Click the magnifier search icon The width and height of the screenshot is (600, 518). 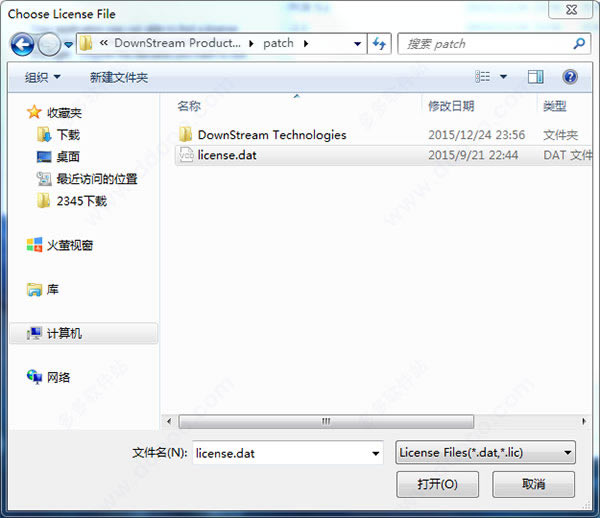coord(579,44)
